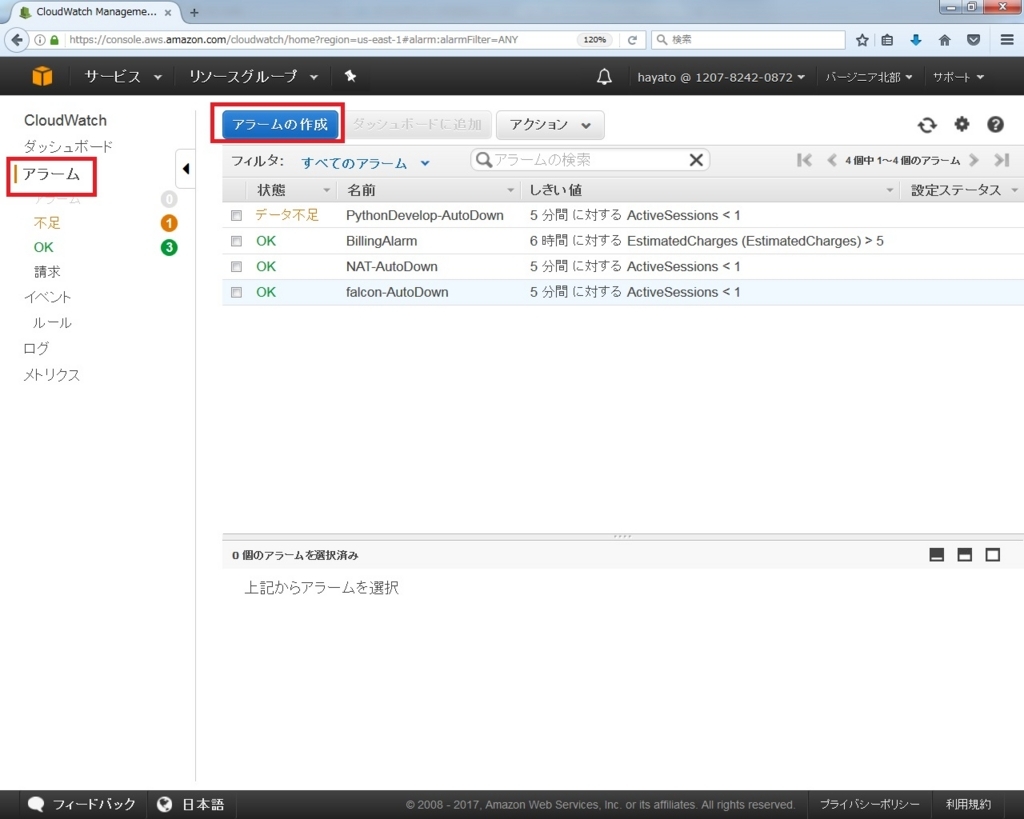Viewport: 1024px width, 819px height.
Task: Open the 日本語 language selector
Action: click(190, 804)
